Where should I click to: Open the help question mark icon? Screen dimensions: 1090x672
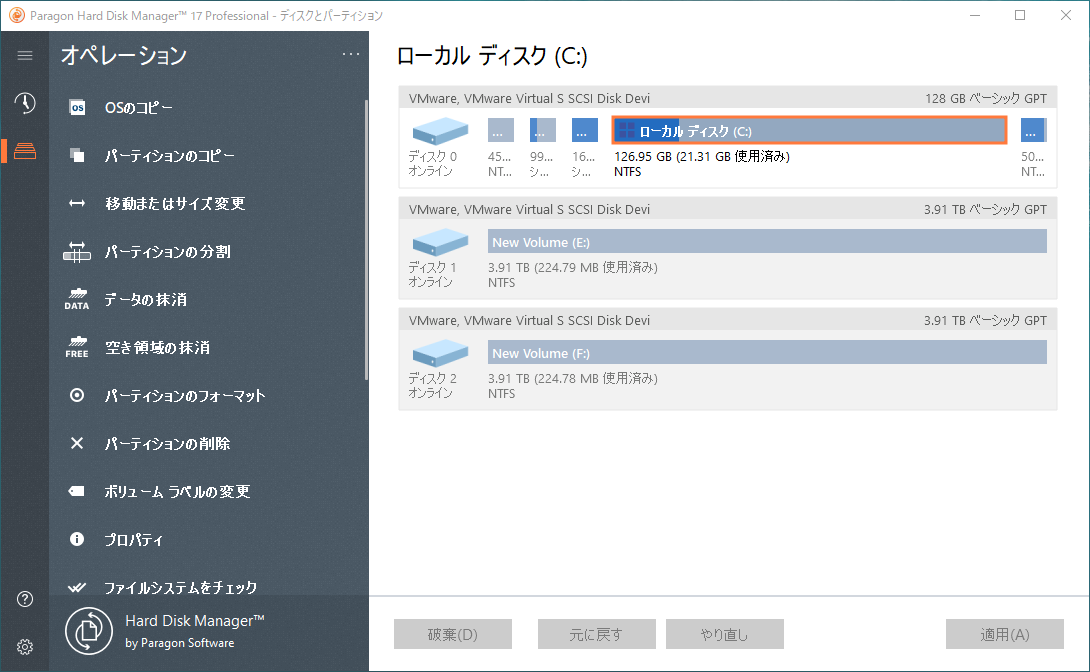coord(25,599)
